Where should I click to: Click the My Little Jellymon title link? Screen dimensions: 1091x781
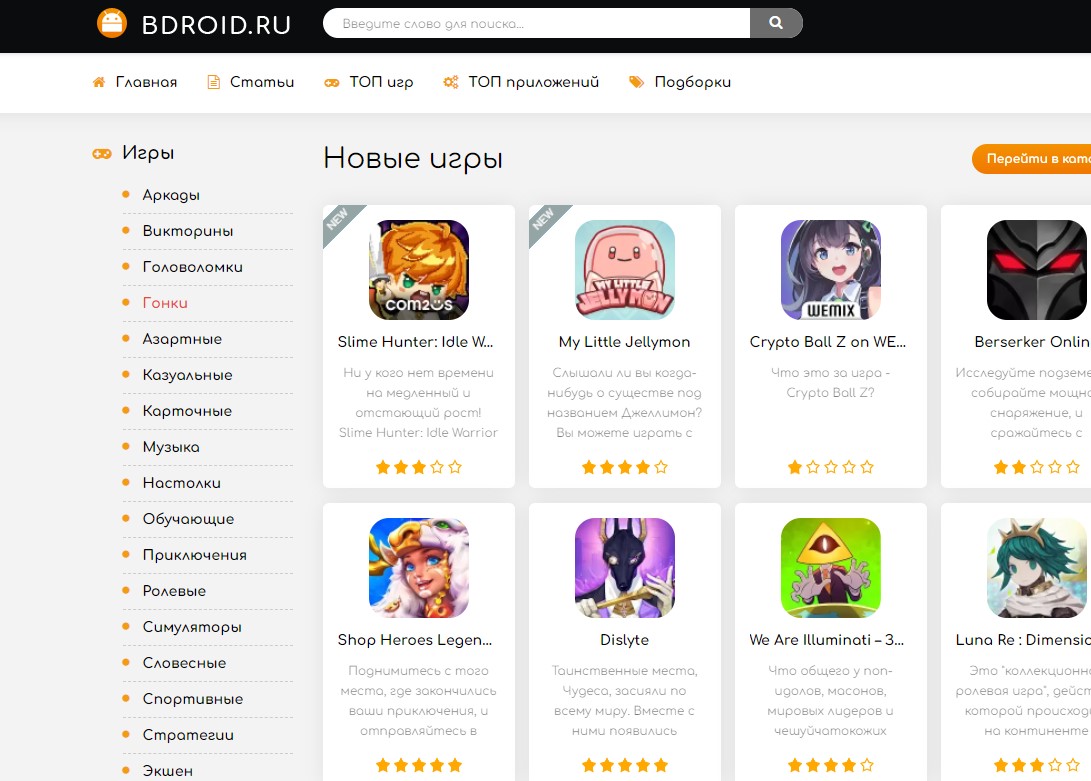coord(624,342)
